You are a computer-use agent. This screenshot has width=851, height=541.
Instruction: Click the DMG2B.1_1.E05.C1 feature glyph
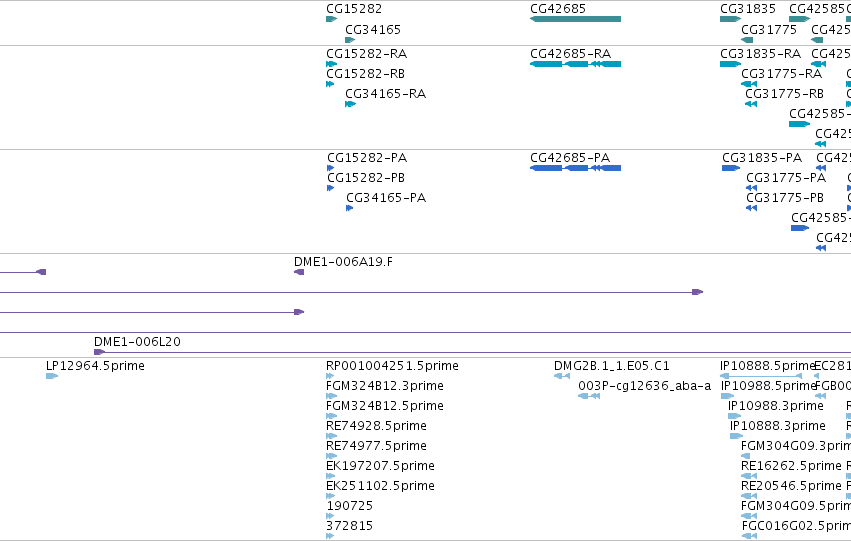click(x=562, y=375)
